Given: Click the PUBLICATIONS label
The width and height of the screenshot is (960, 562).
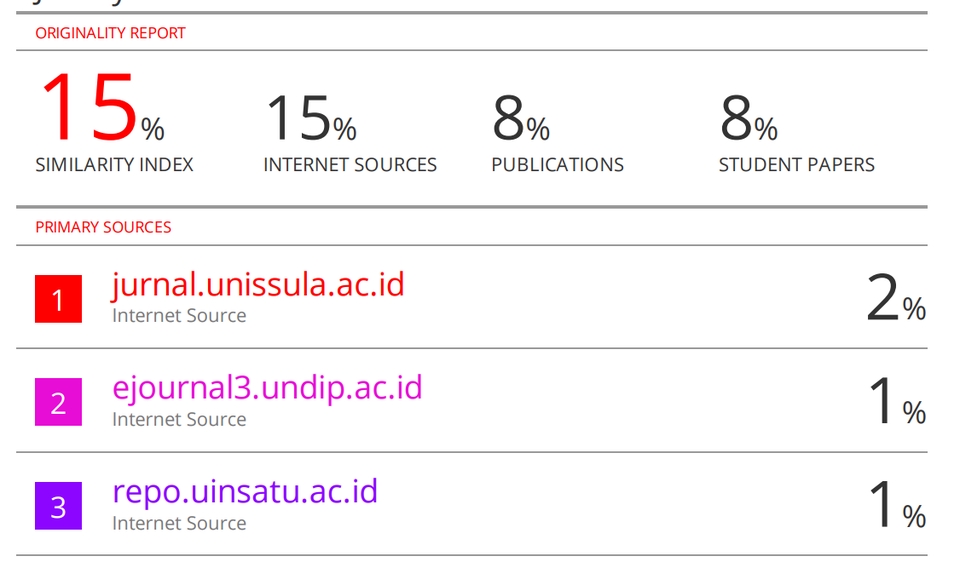Looking at the screenshot, I should click(558, 165).
